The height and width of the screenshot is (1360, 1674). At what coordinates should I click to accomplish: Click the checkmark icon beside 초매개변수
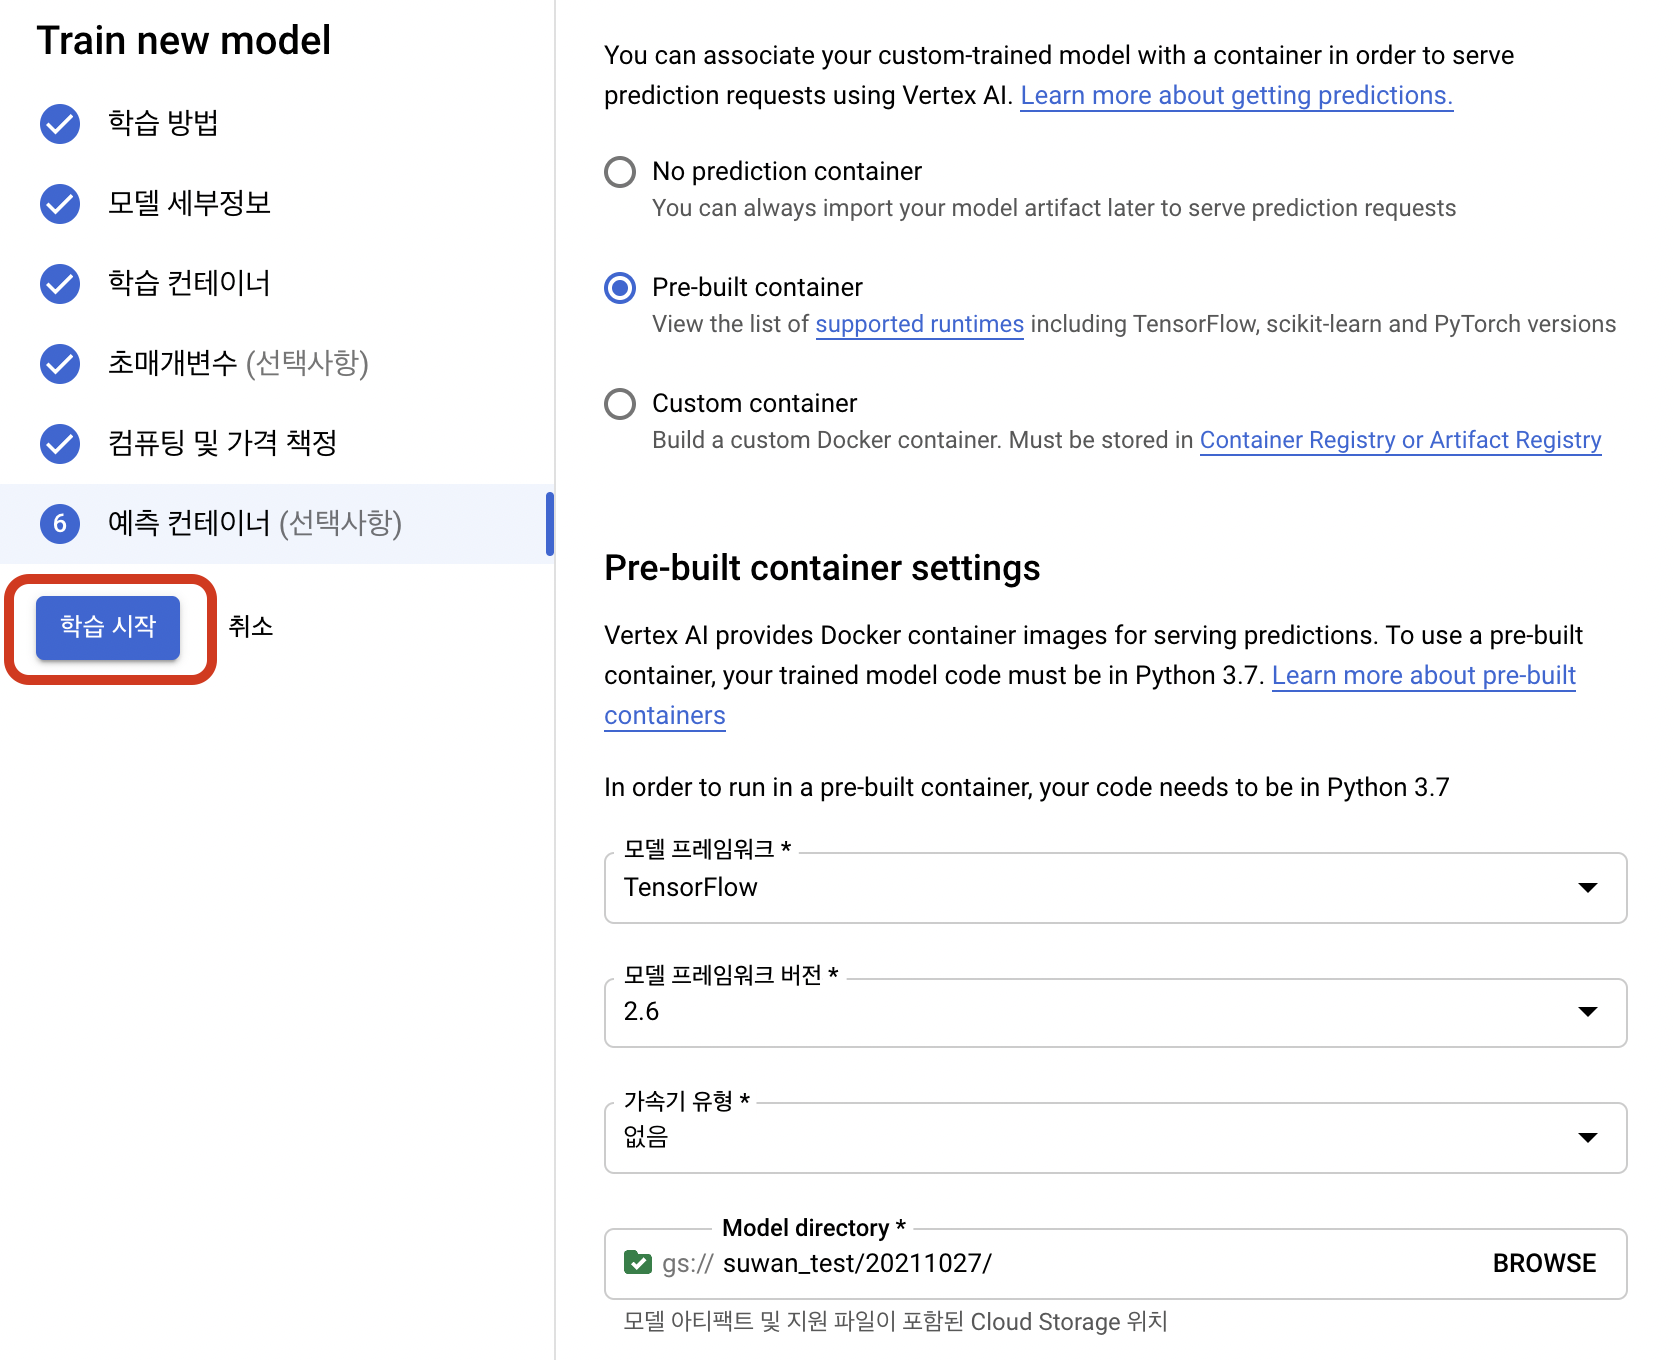click(x=60, y=364)
